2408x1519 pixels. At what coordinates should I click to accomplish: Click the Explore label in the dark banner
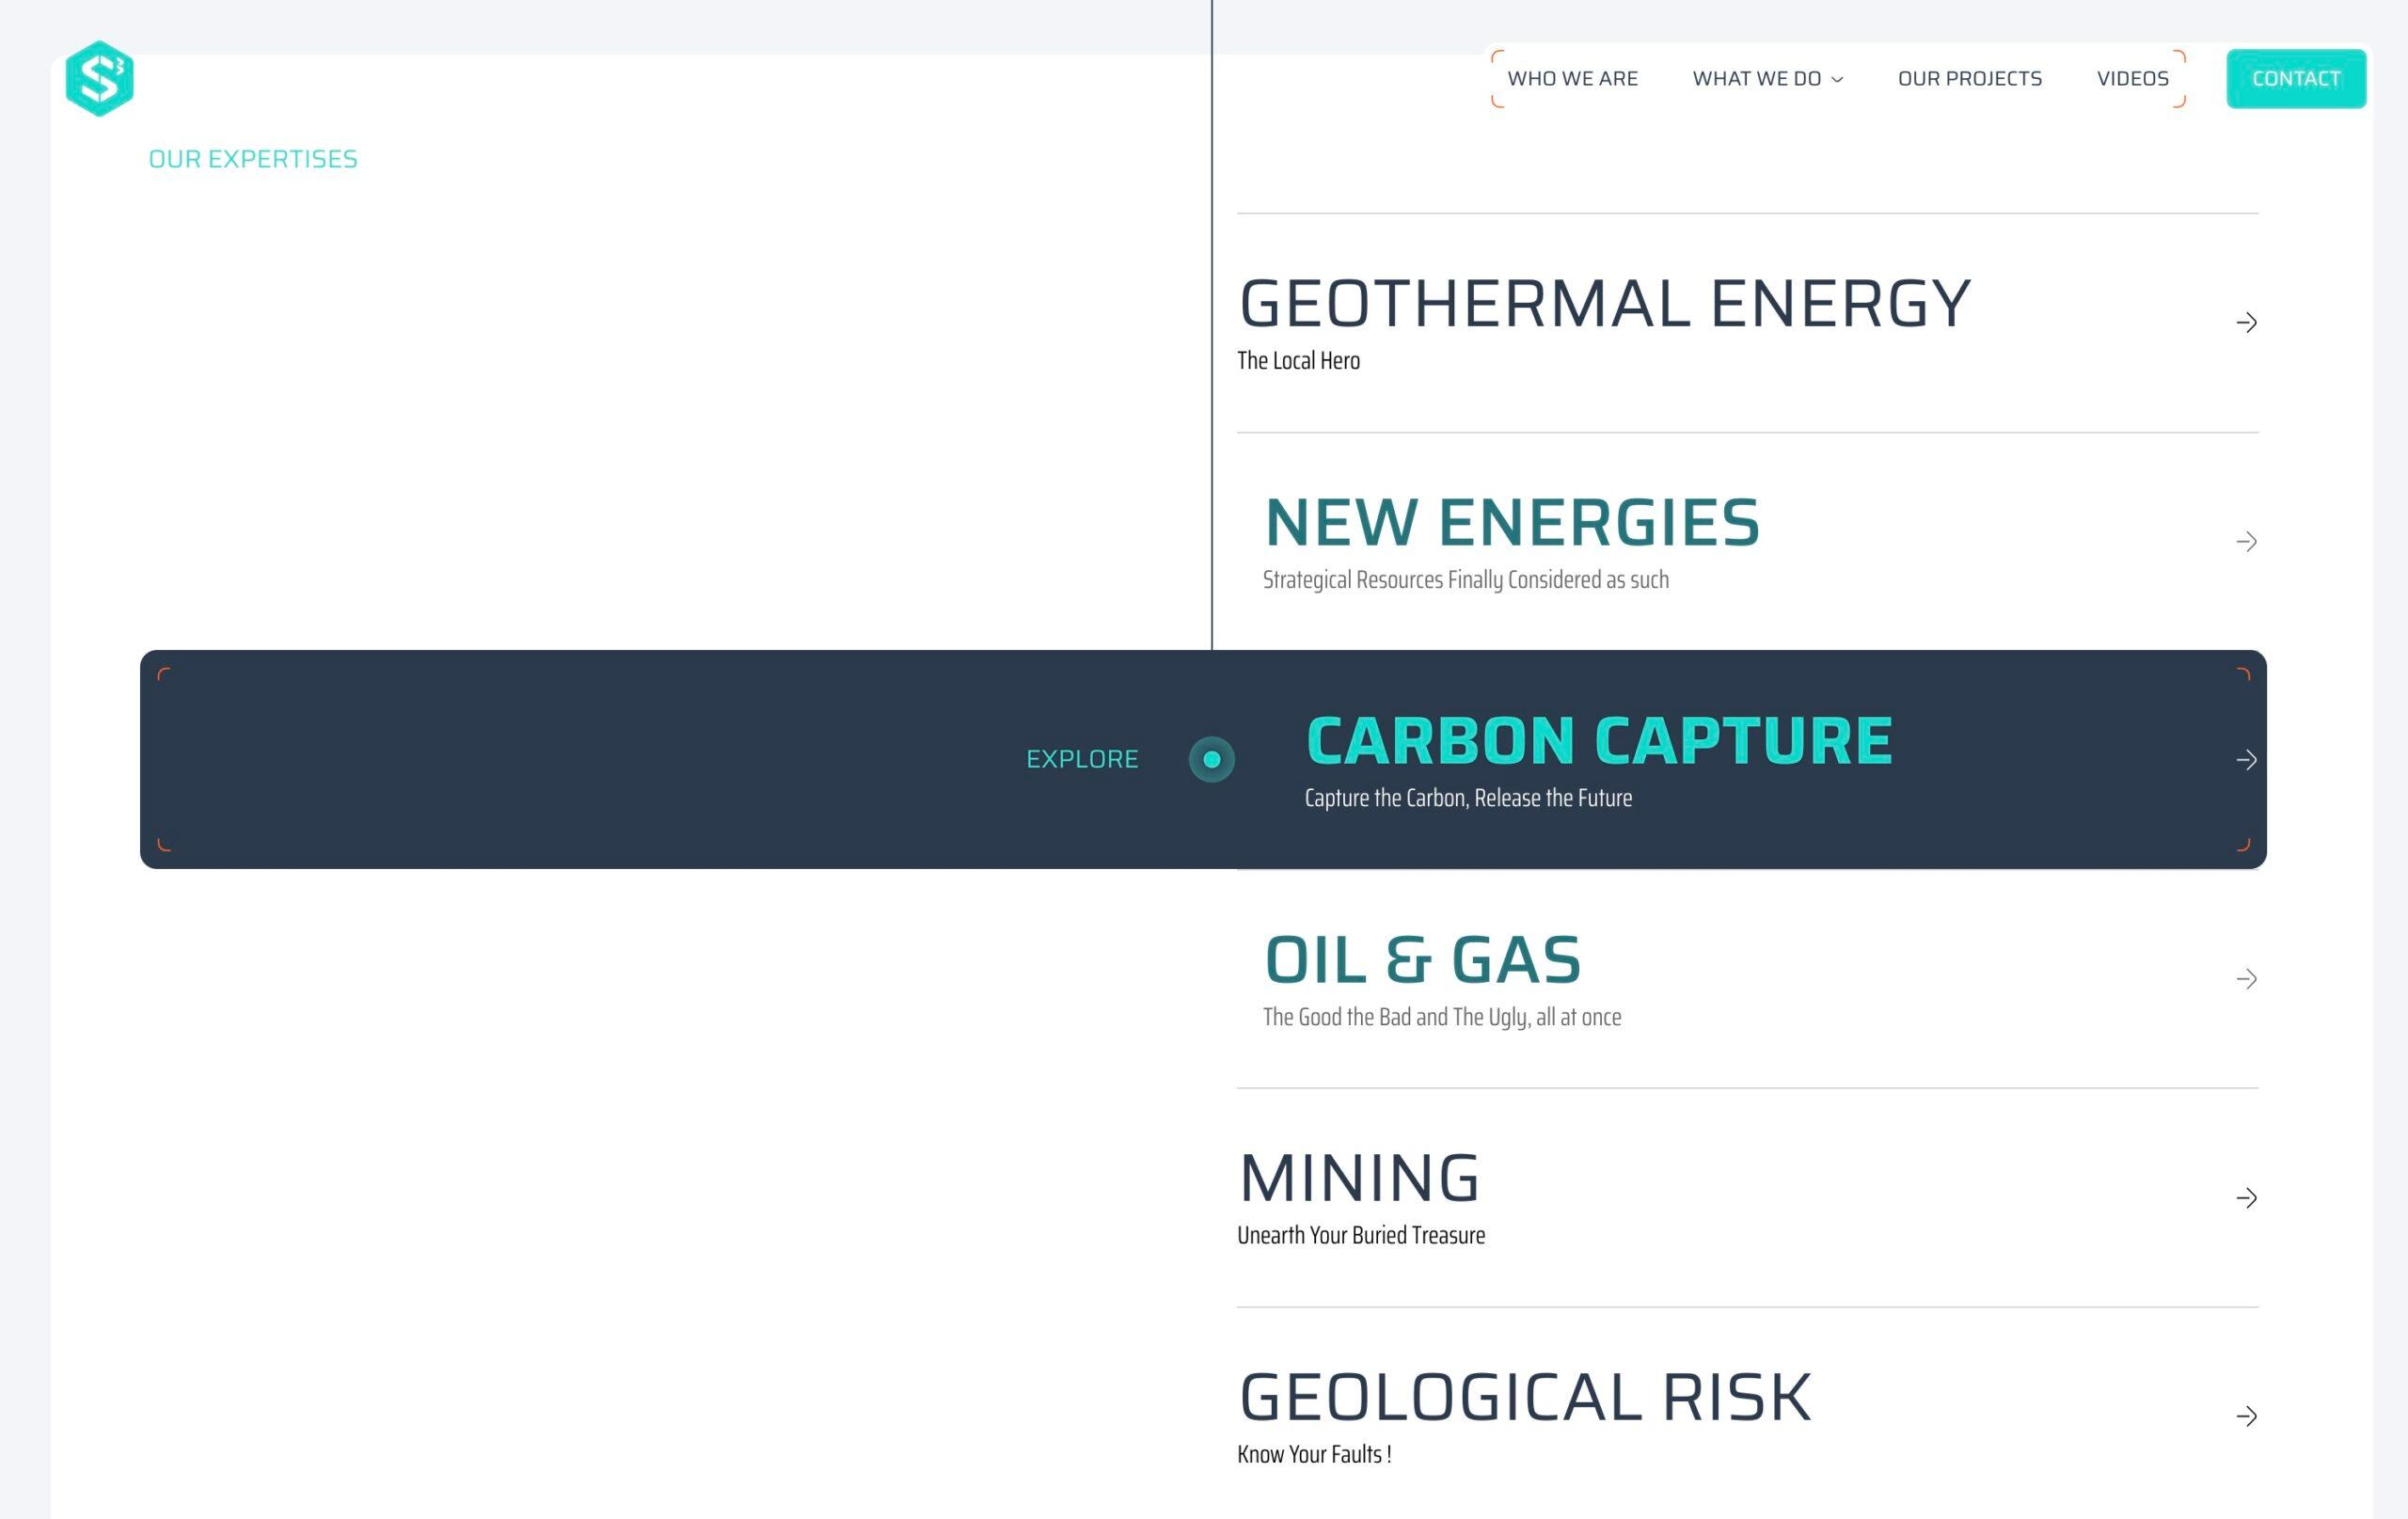click(x=1081, y=759)
